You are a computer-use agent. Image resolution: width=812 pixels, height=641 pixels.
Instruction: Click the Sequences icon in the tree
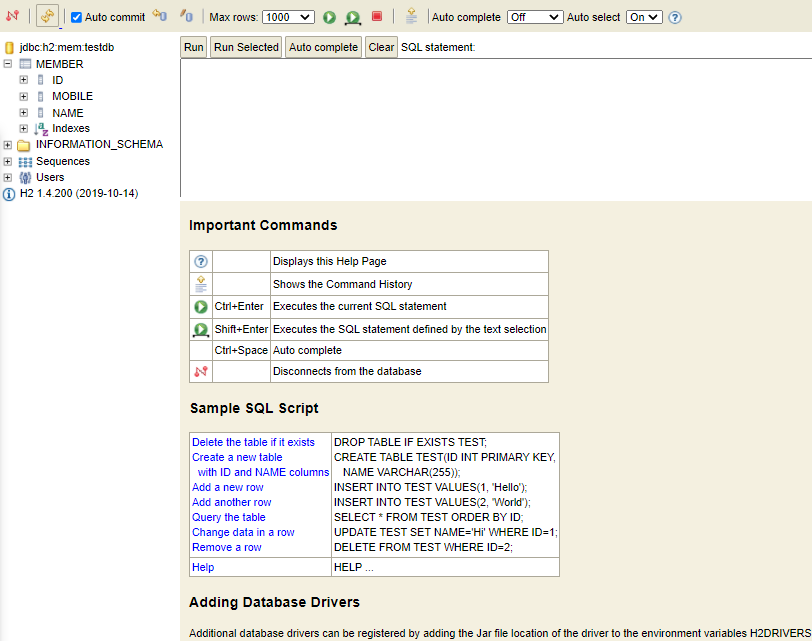pyautogui.click(x=25, y=162)
